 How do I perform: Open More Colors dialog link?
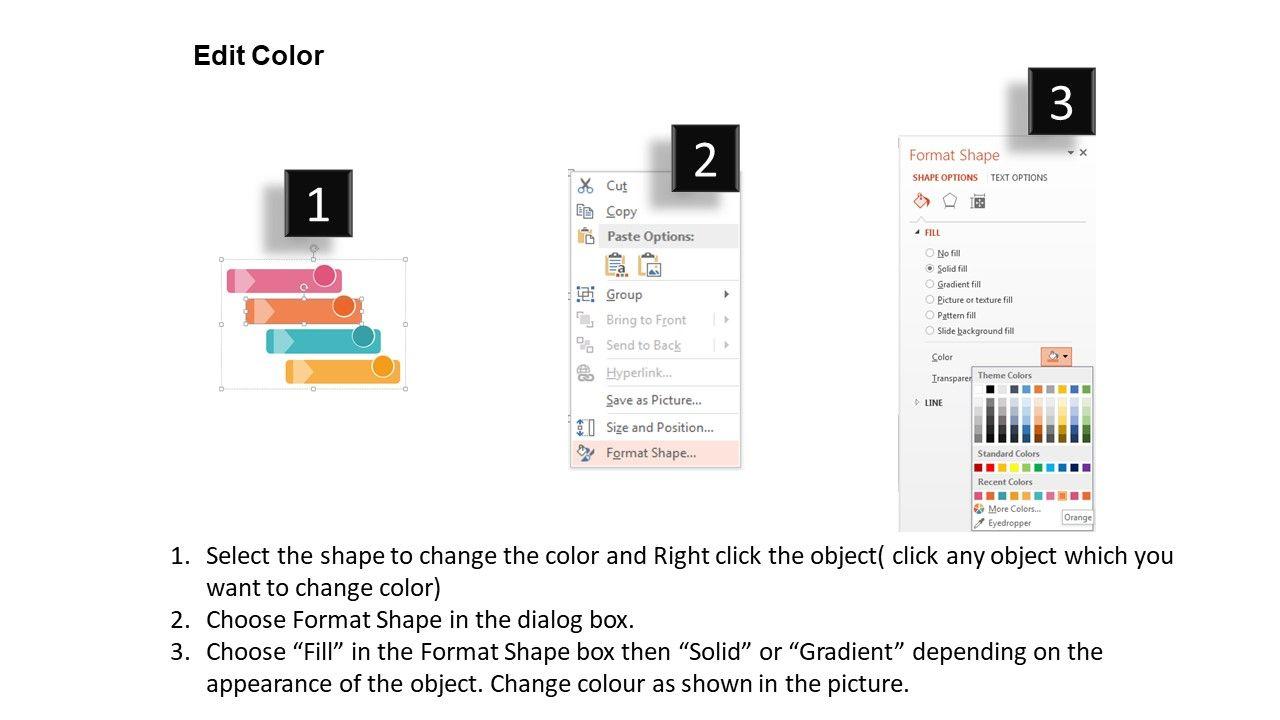[x=1014, y=509]
